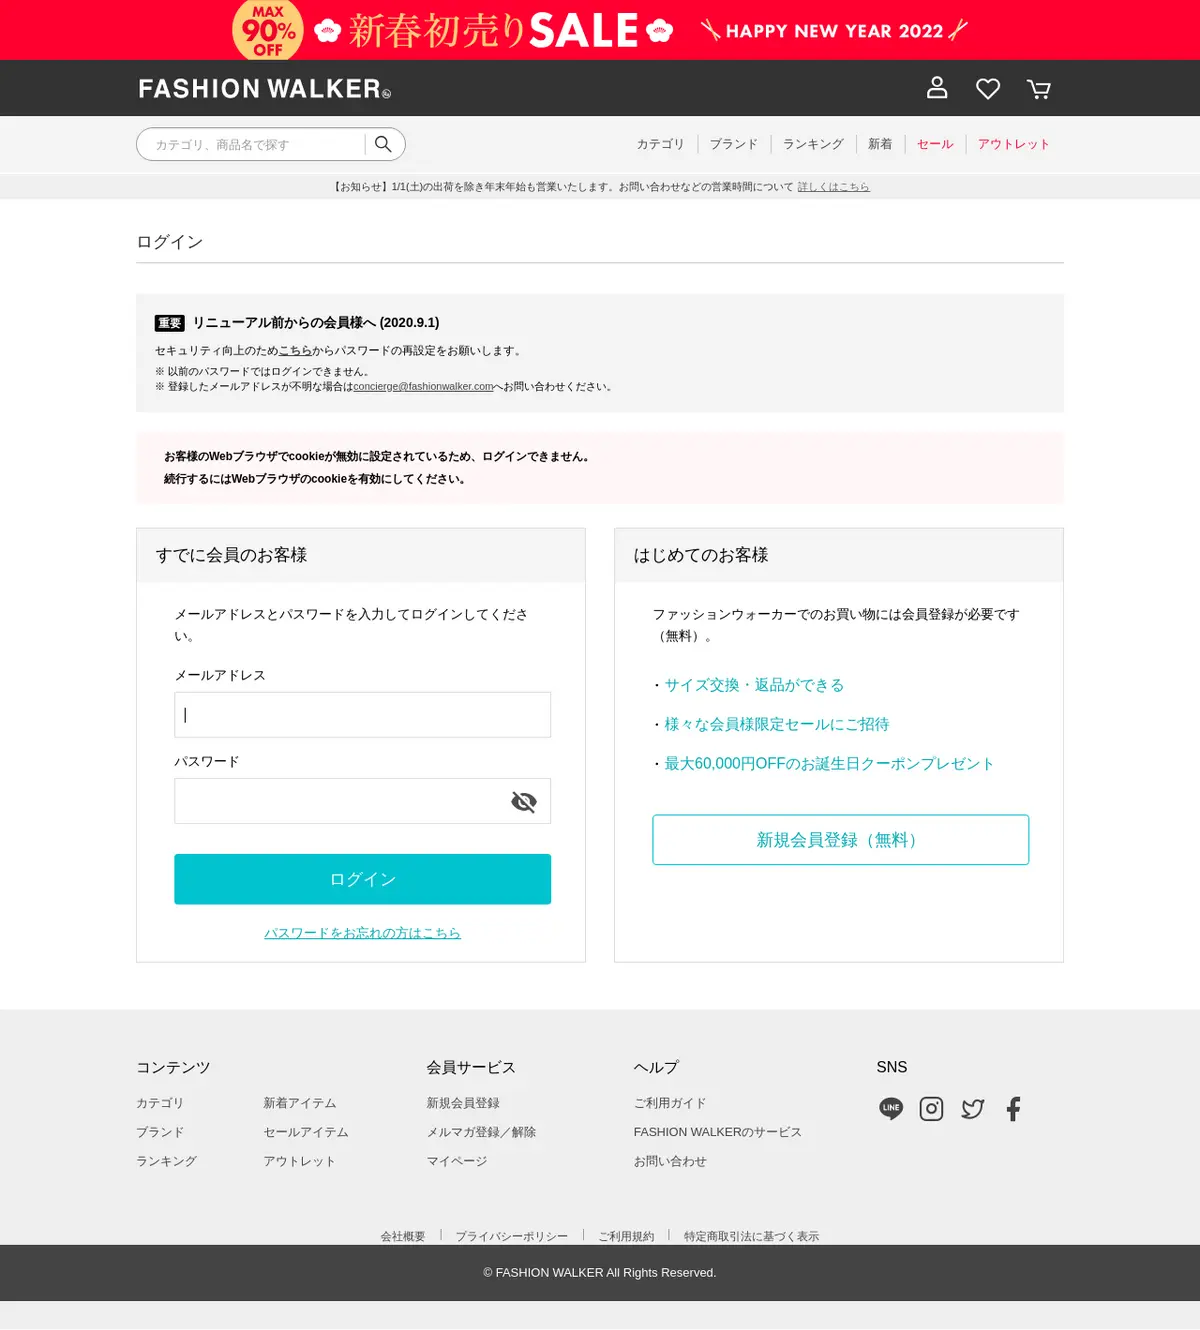
Task: Open the favorites heart icon
Action: (x=988, y=89)
